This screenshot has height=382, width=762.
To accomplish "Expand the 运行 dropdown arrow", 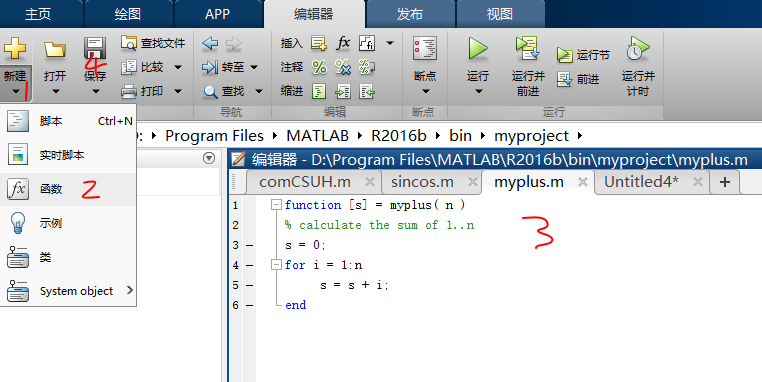I will click(x=478, y=91).
